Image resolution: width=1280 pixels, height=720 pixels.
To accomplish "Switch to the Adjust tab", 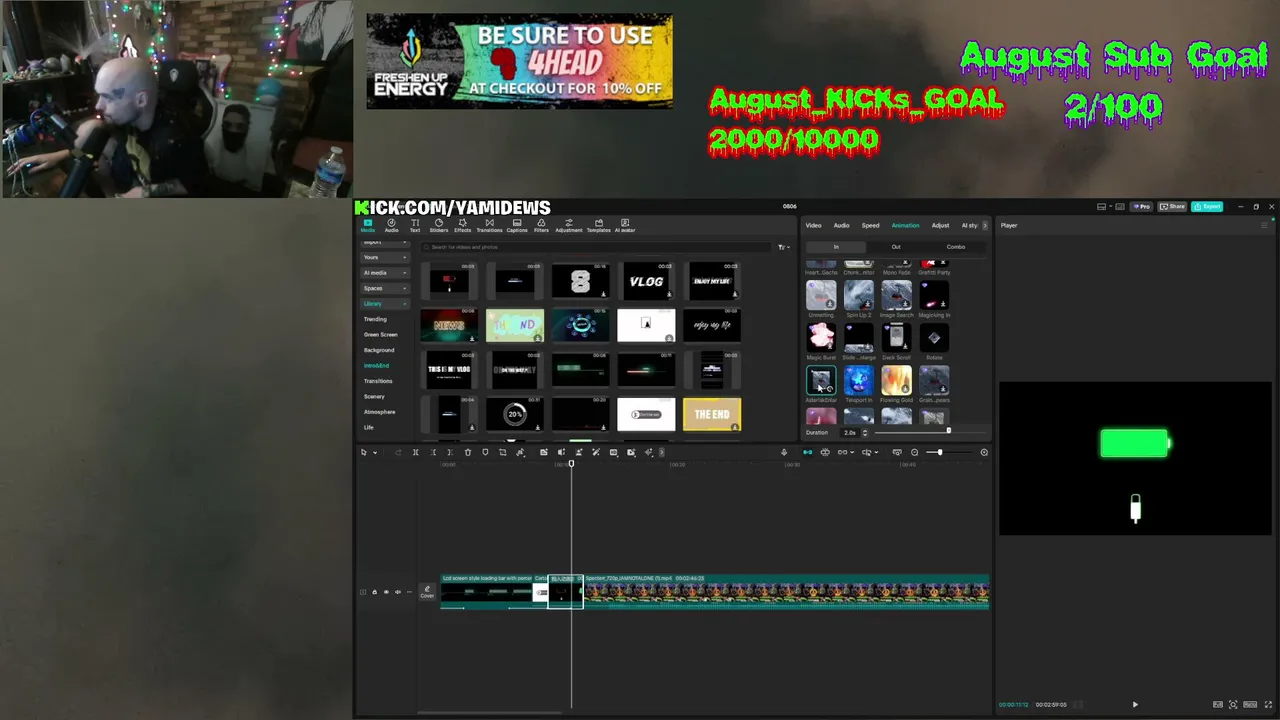I will (940, 225).
